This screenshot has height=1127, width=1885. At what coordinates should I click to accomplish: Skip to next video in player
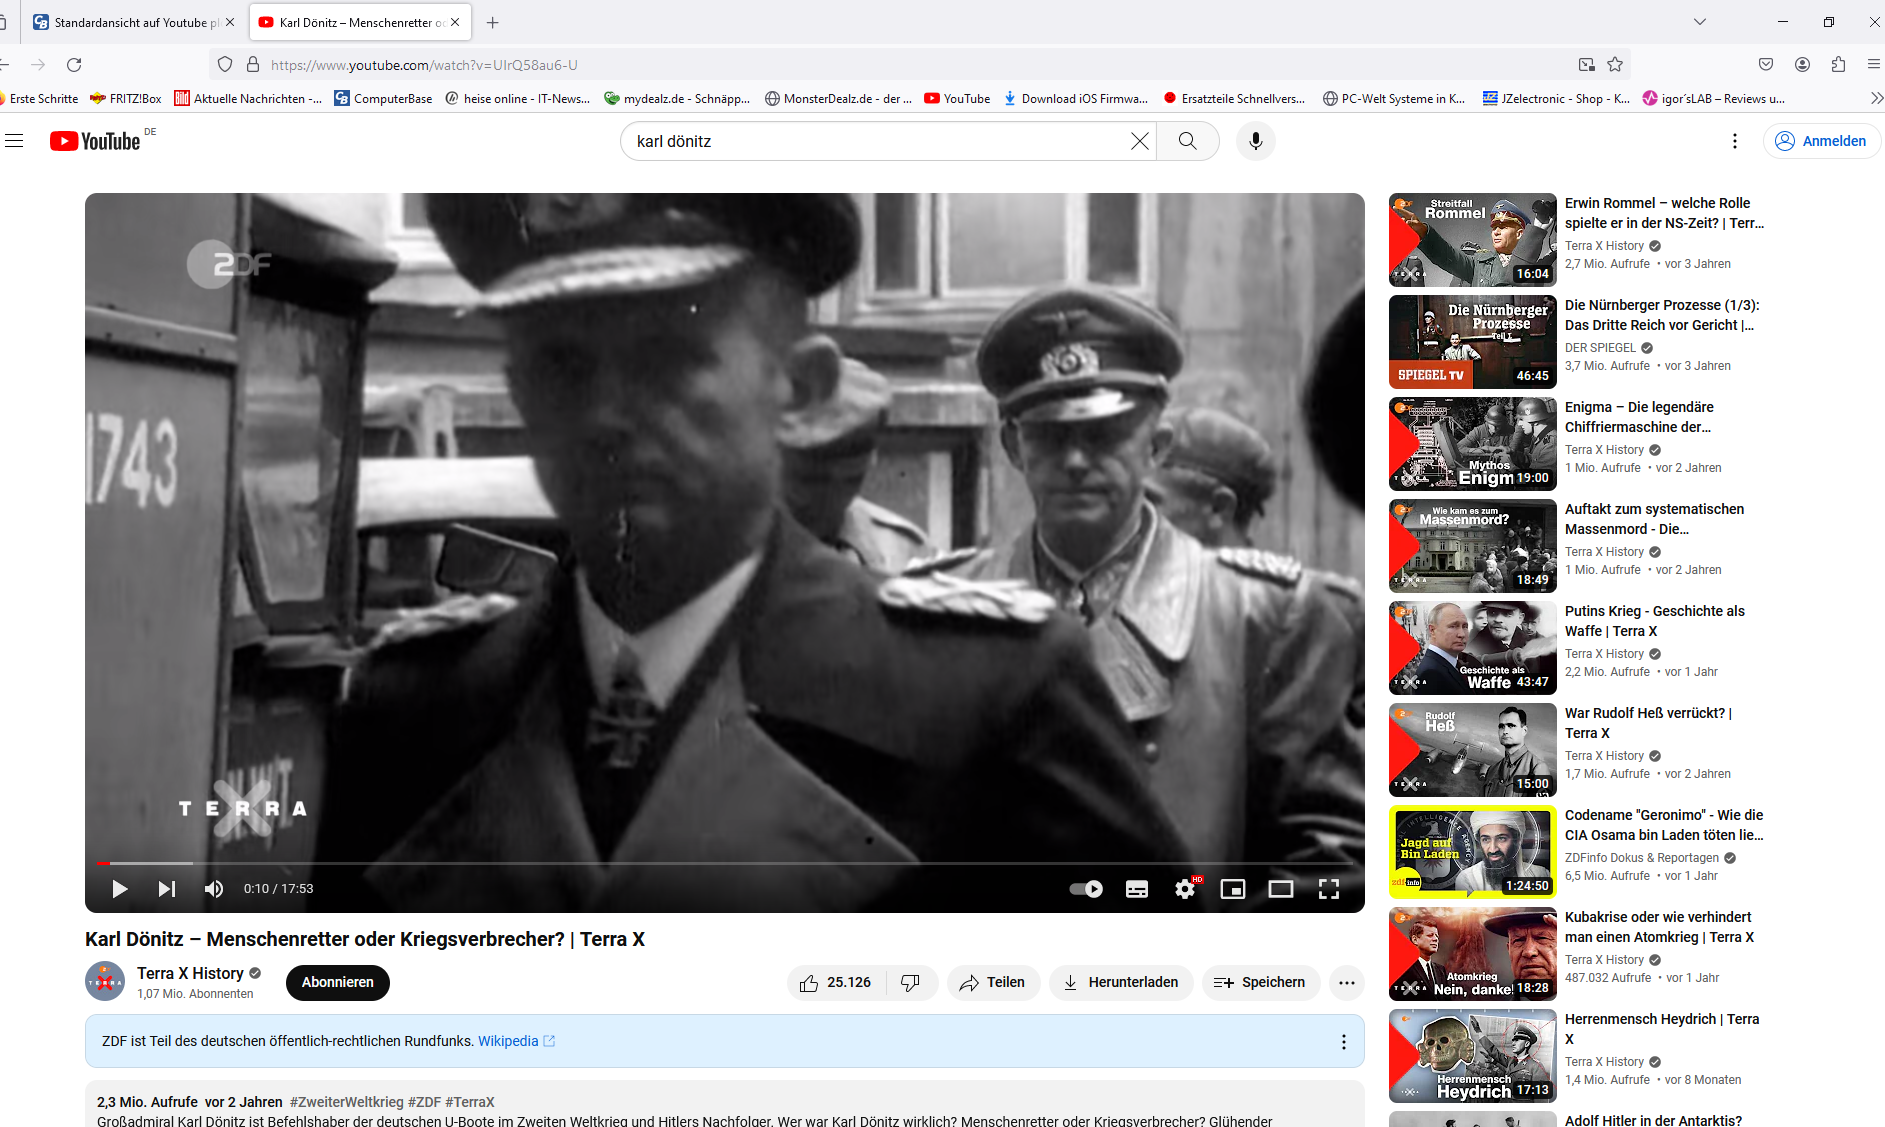(x=167, y=889)
